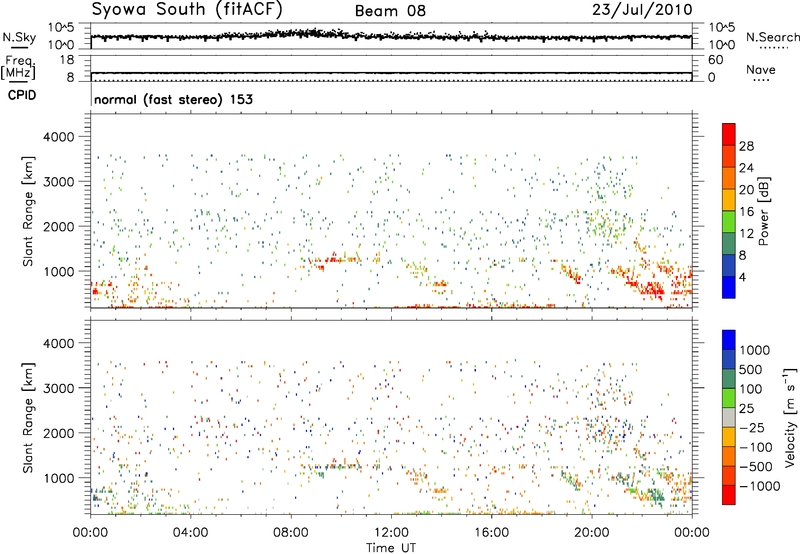Click the 'Velocity [m s-1]' color bar label

(790, 417)
